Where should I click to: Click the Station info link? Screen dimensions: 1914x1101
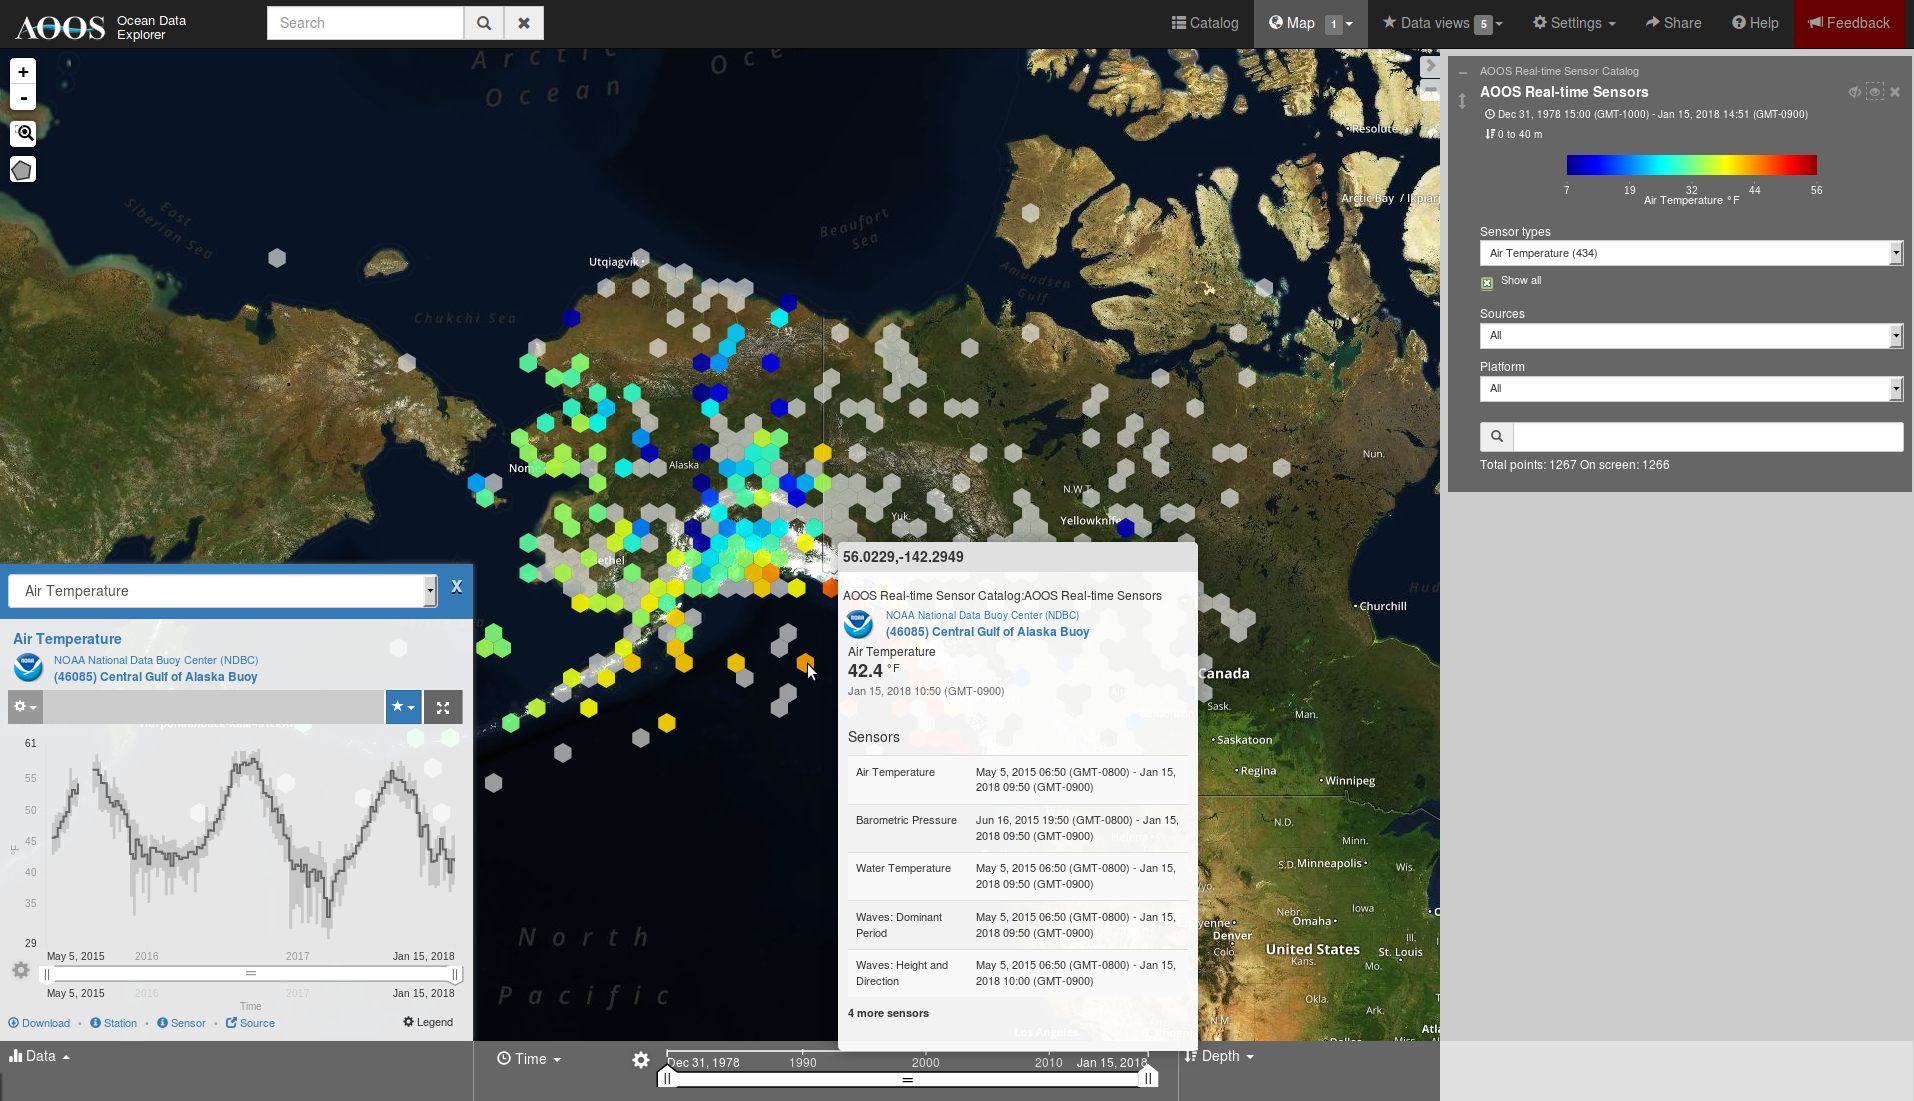coord(114,1023)
